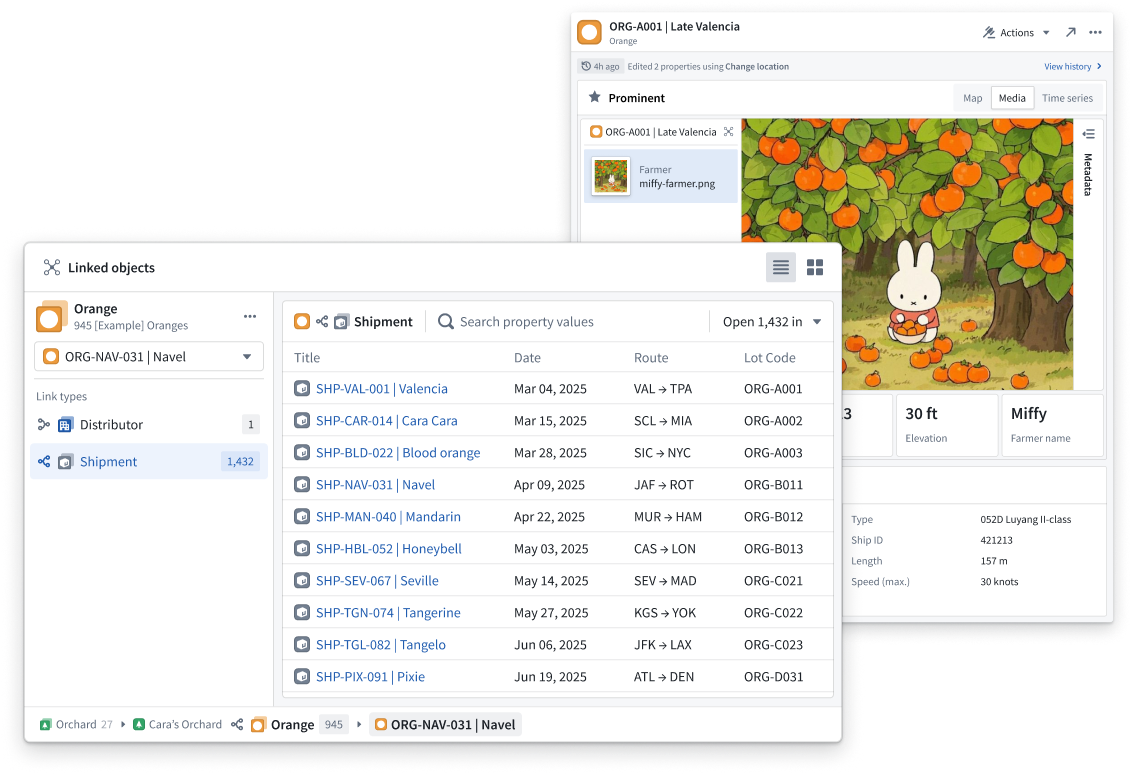Viewport: 1132px width, 775px height.
Task: Open SHP-CAR-014 | Cara Cara link
Action: pos(386,420)
